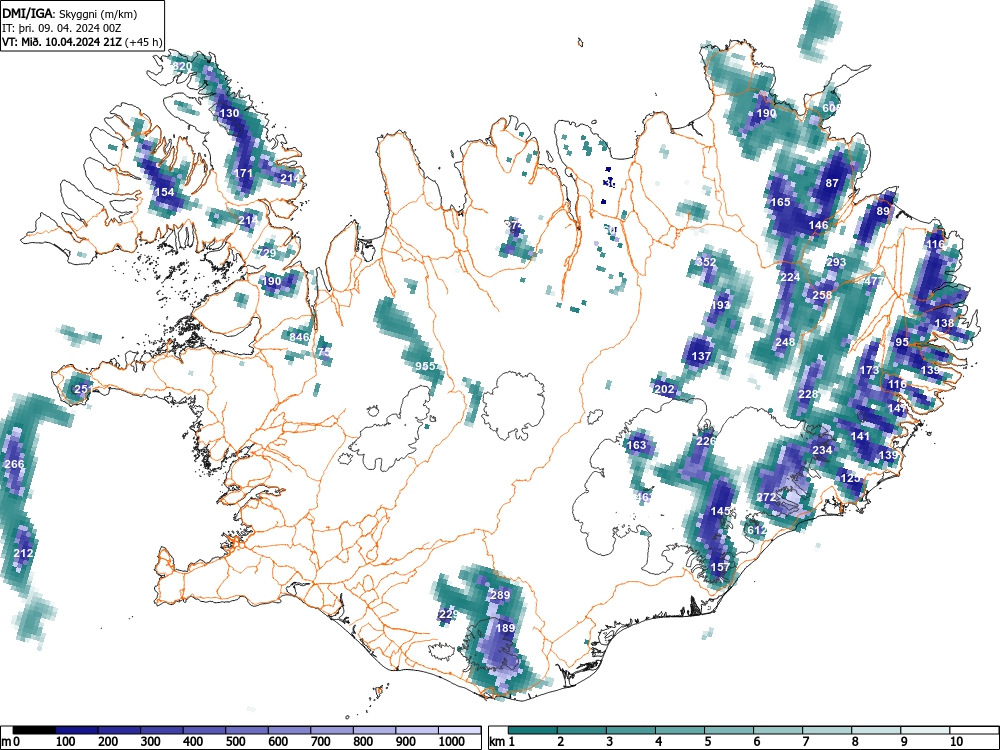Viewport: 1000px width, 750px height.
Task: Click the '10' label on the kilometre legend
Action: (955, 742)
